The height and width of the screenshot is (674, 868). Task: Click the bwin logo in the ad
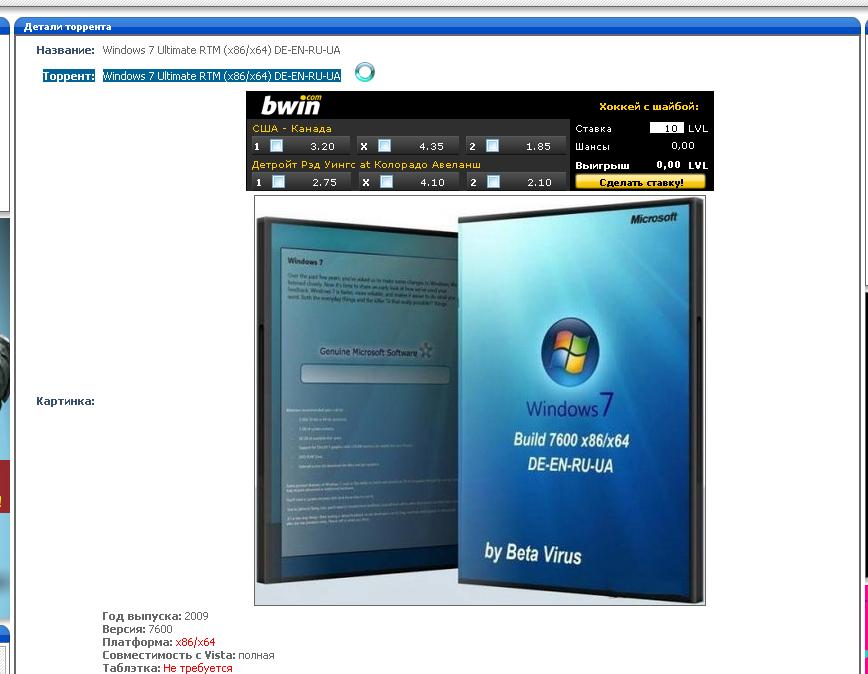(x=291, y=105)
